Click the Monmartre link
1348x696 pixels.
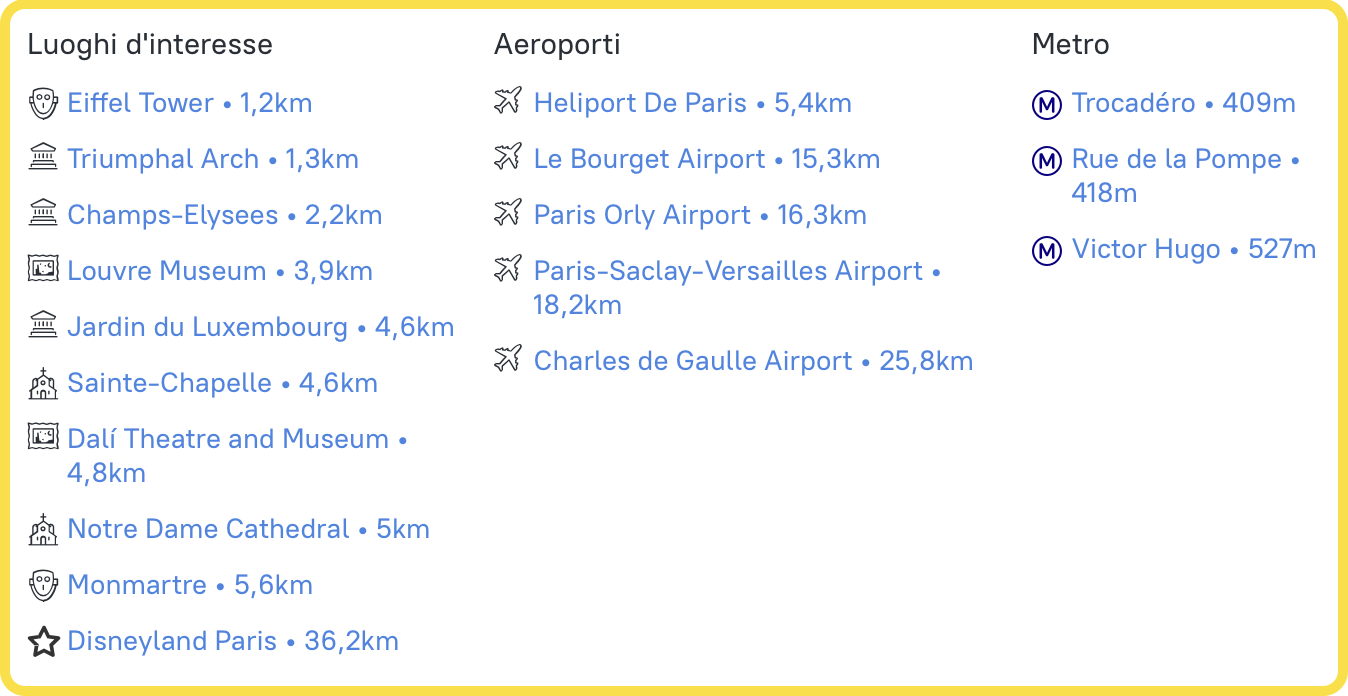pyautogui.click(x=137, y=585)
